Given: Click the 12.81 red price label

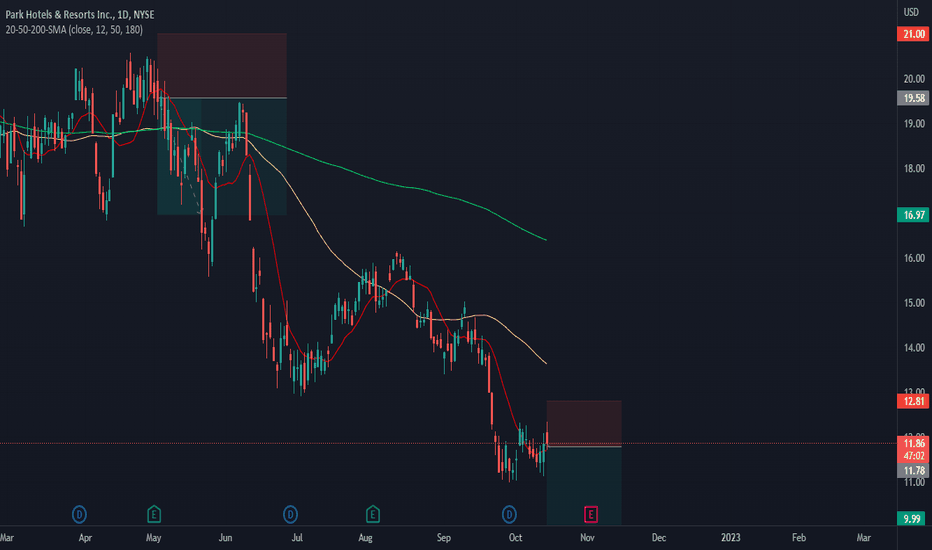Looking at the screenshot, I should pyautogui.click(x=913, y=401).
